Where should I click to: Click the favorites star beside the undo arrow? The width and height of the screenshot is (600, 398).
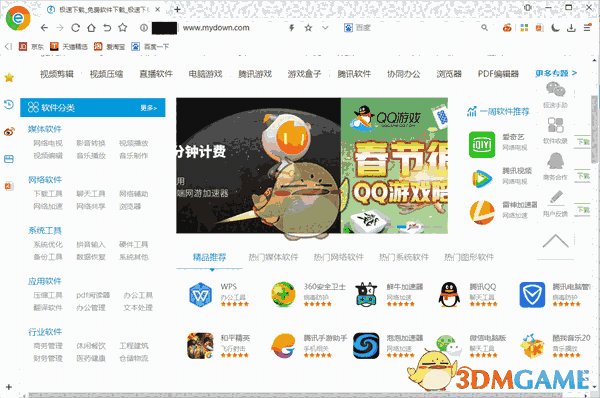tap(123, 28)
